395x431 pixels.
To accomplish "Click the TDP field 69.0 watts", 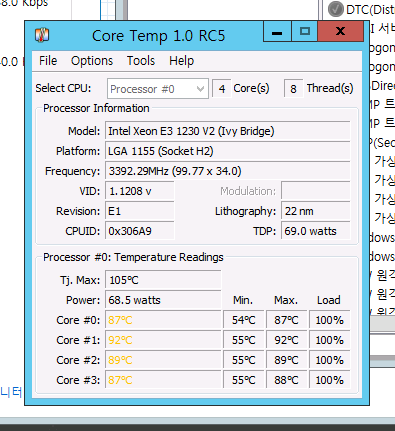I will (316, 231).
